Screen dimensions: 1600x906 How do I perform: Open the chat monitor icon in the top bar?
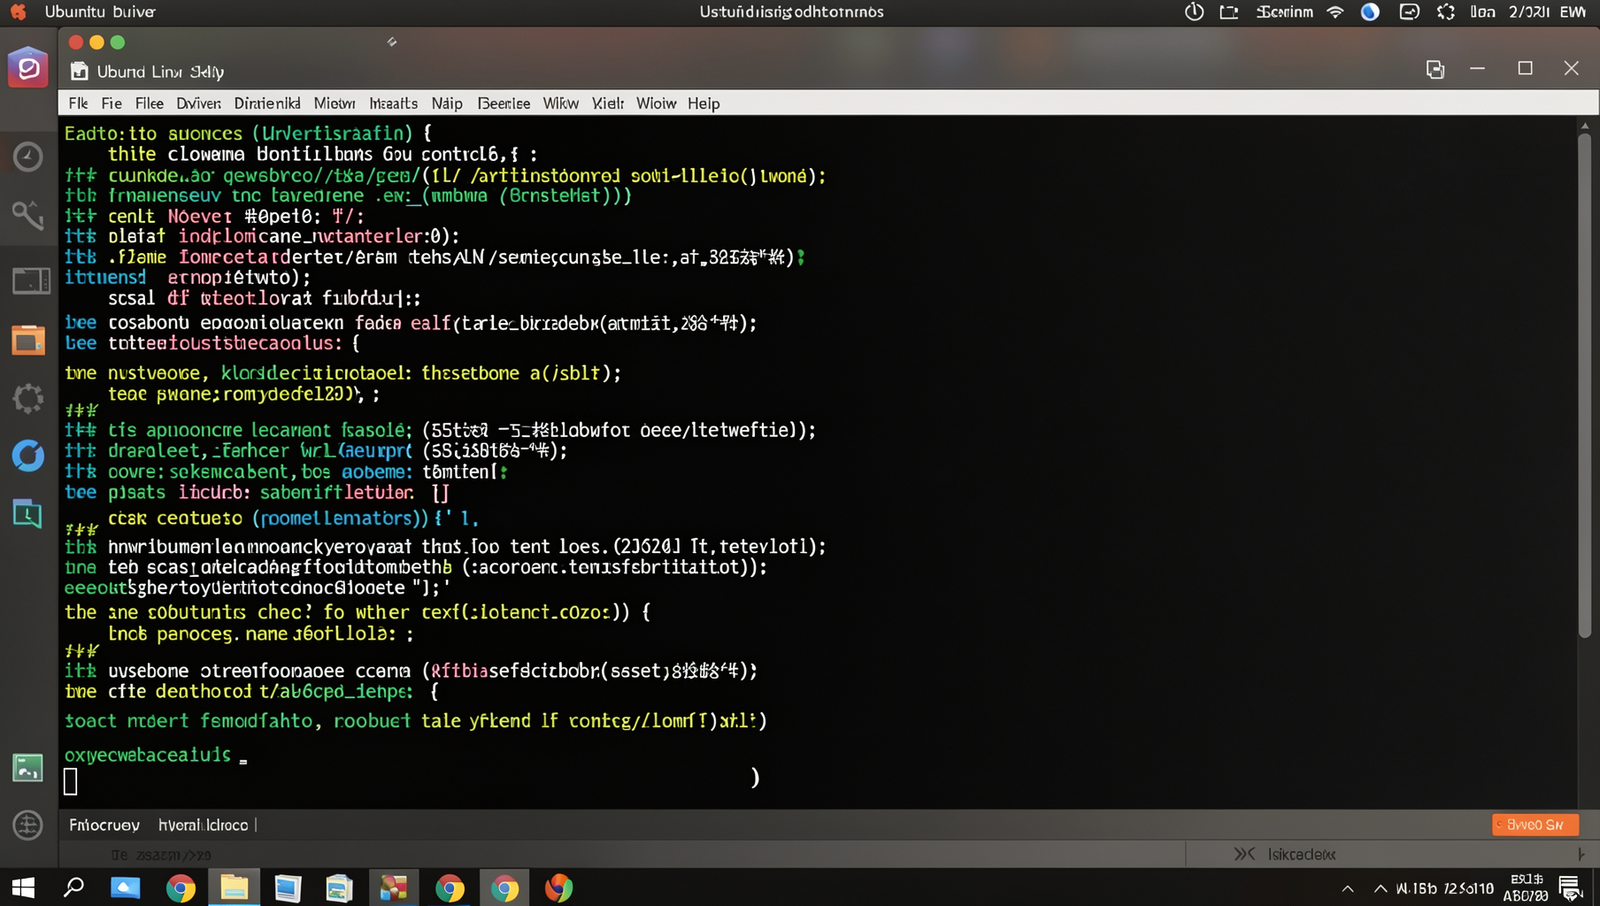1409,12
